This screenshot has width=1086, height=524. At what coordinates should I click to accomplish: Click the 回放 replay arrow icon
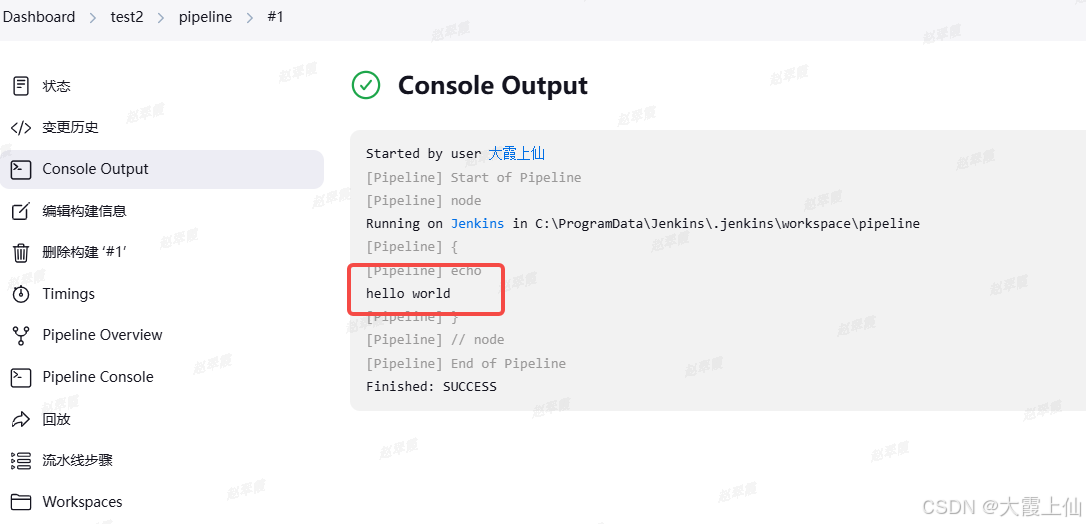coord(21,419)
